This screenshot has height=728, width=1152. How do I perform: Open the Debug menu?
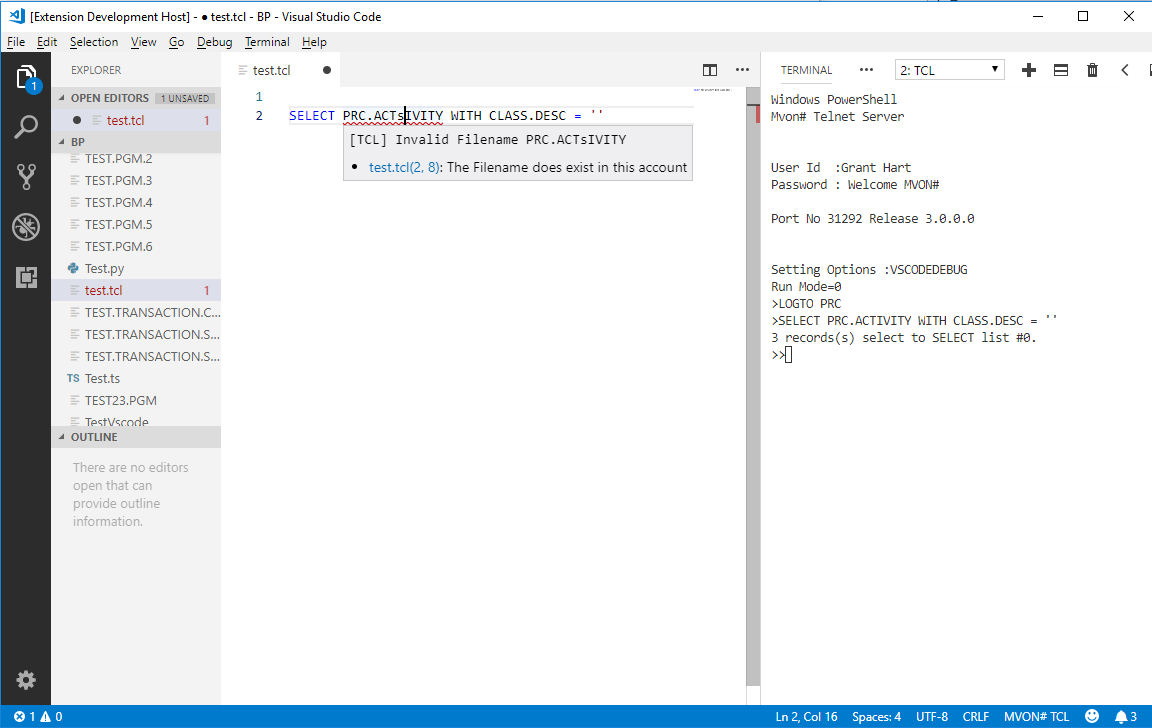[215, 42]
